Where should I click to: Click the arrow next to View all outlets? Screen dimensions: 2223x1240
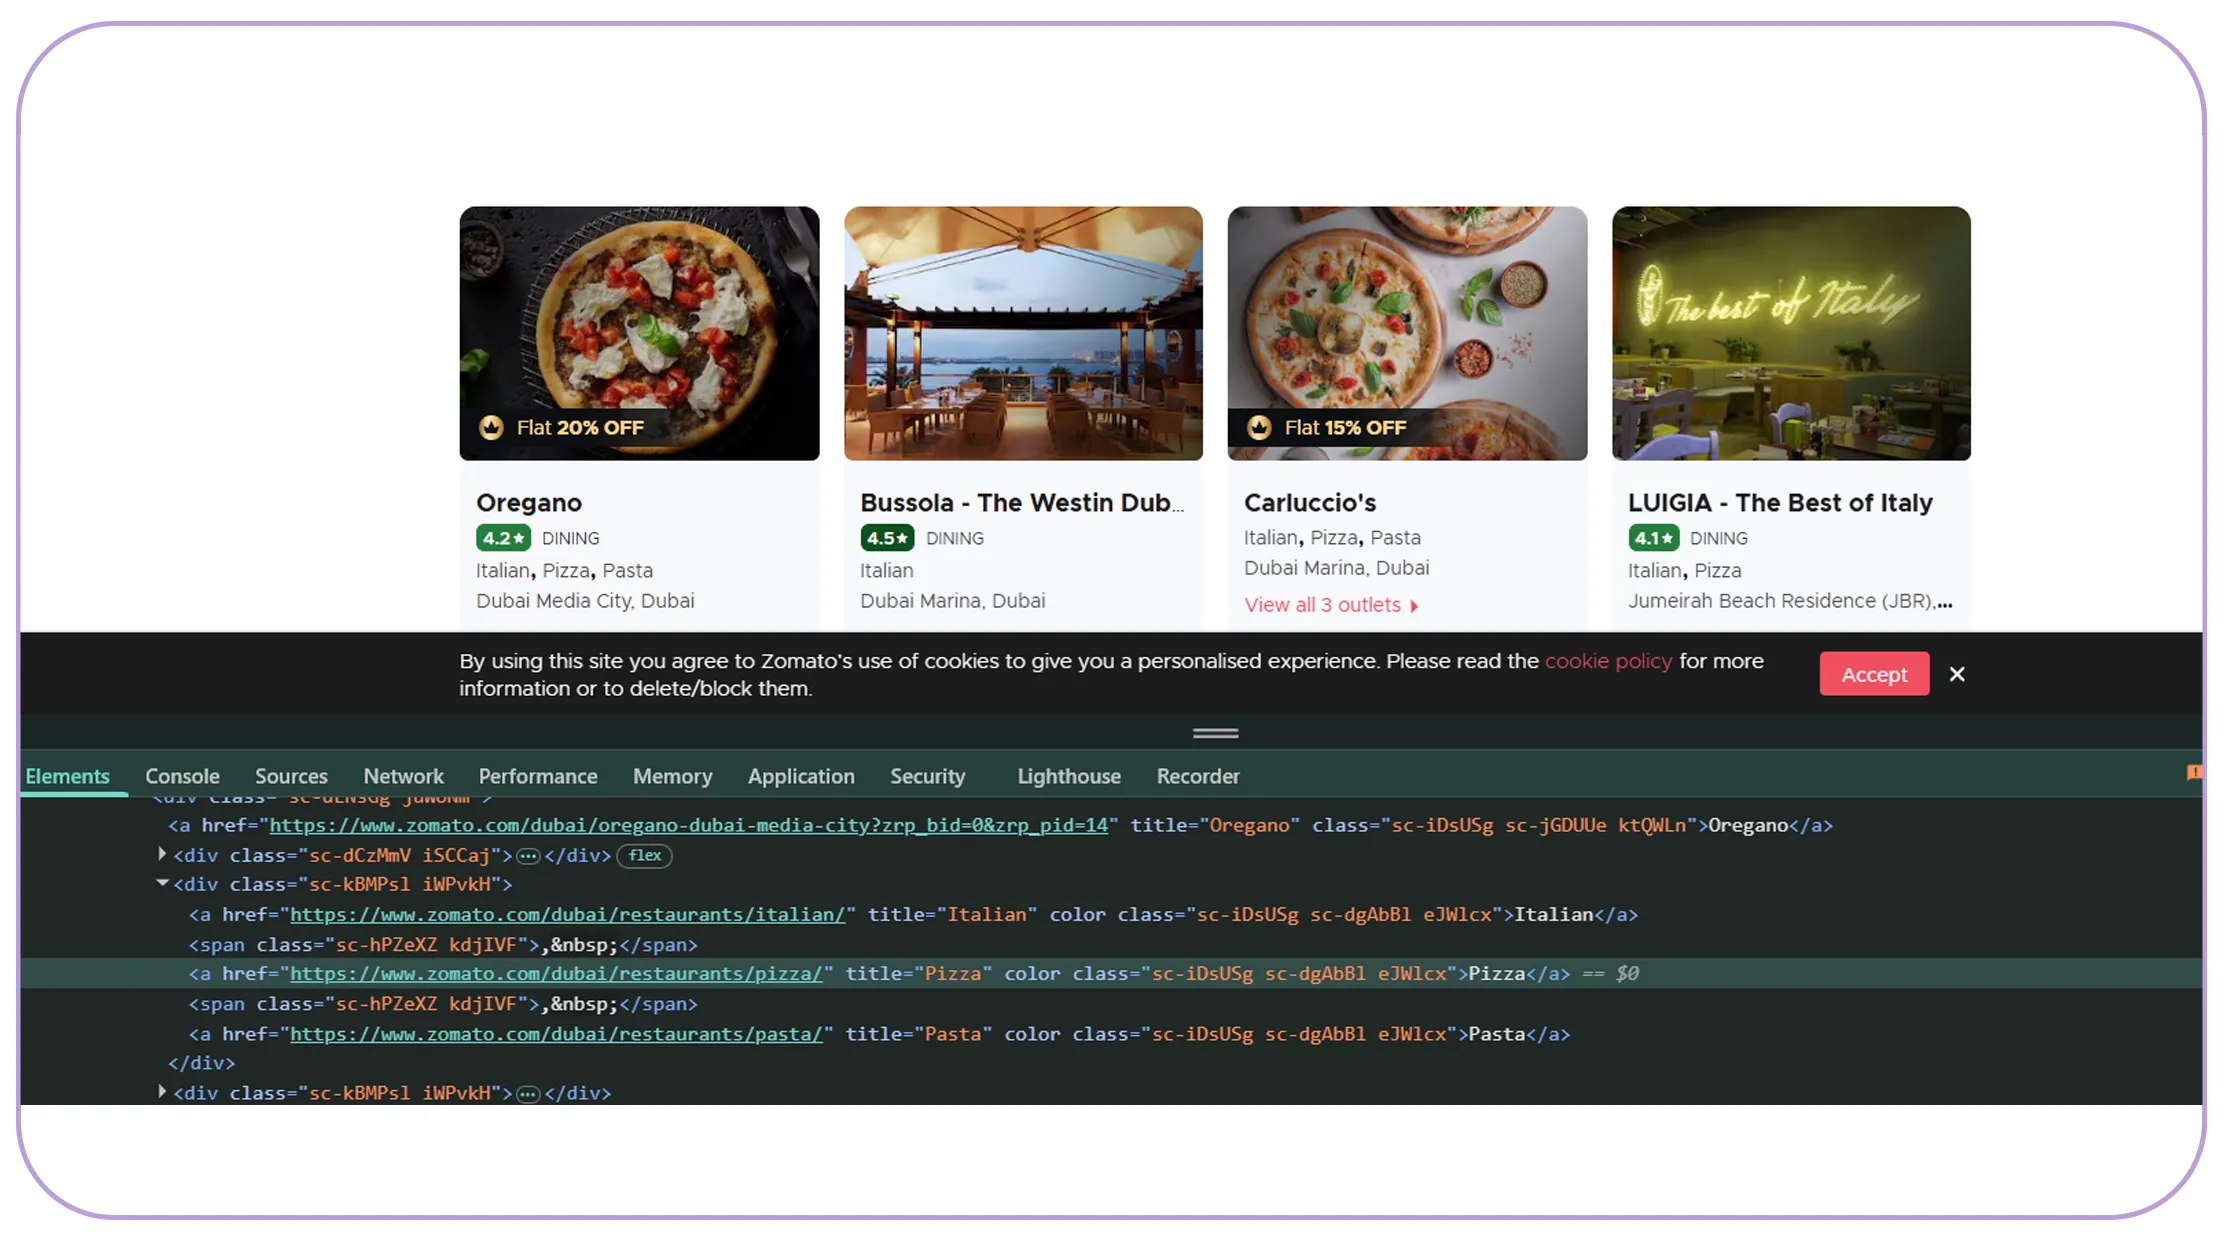pos(1414,606)
